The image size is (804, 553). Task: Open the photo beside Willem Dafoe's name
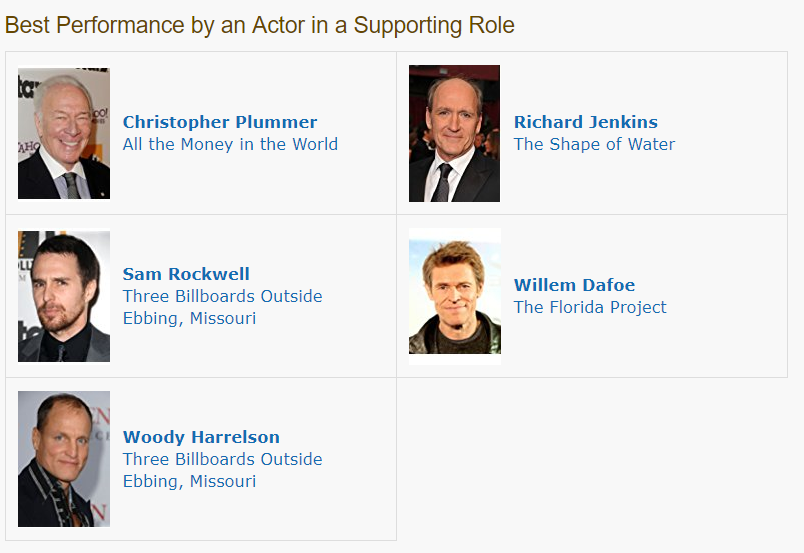454,296
